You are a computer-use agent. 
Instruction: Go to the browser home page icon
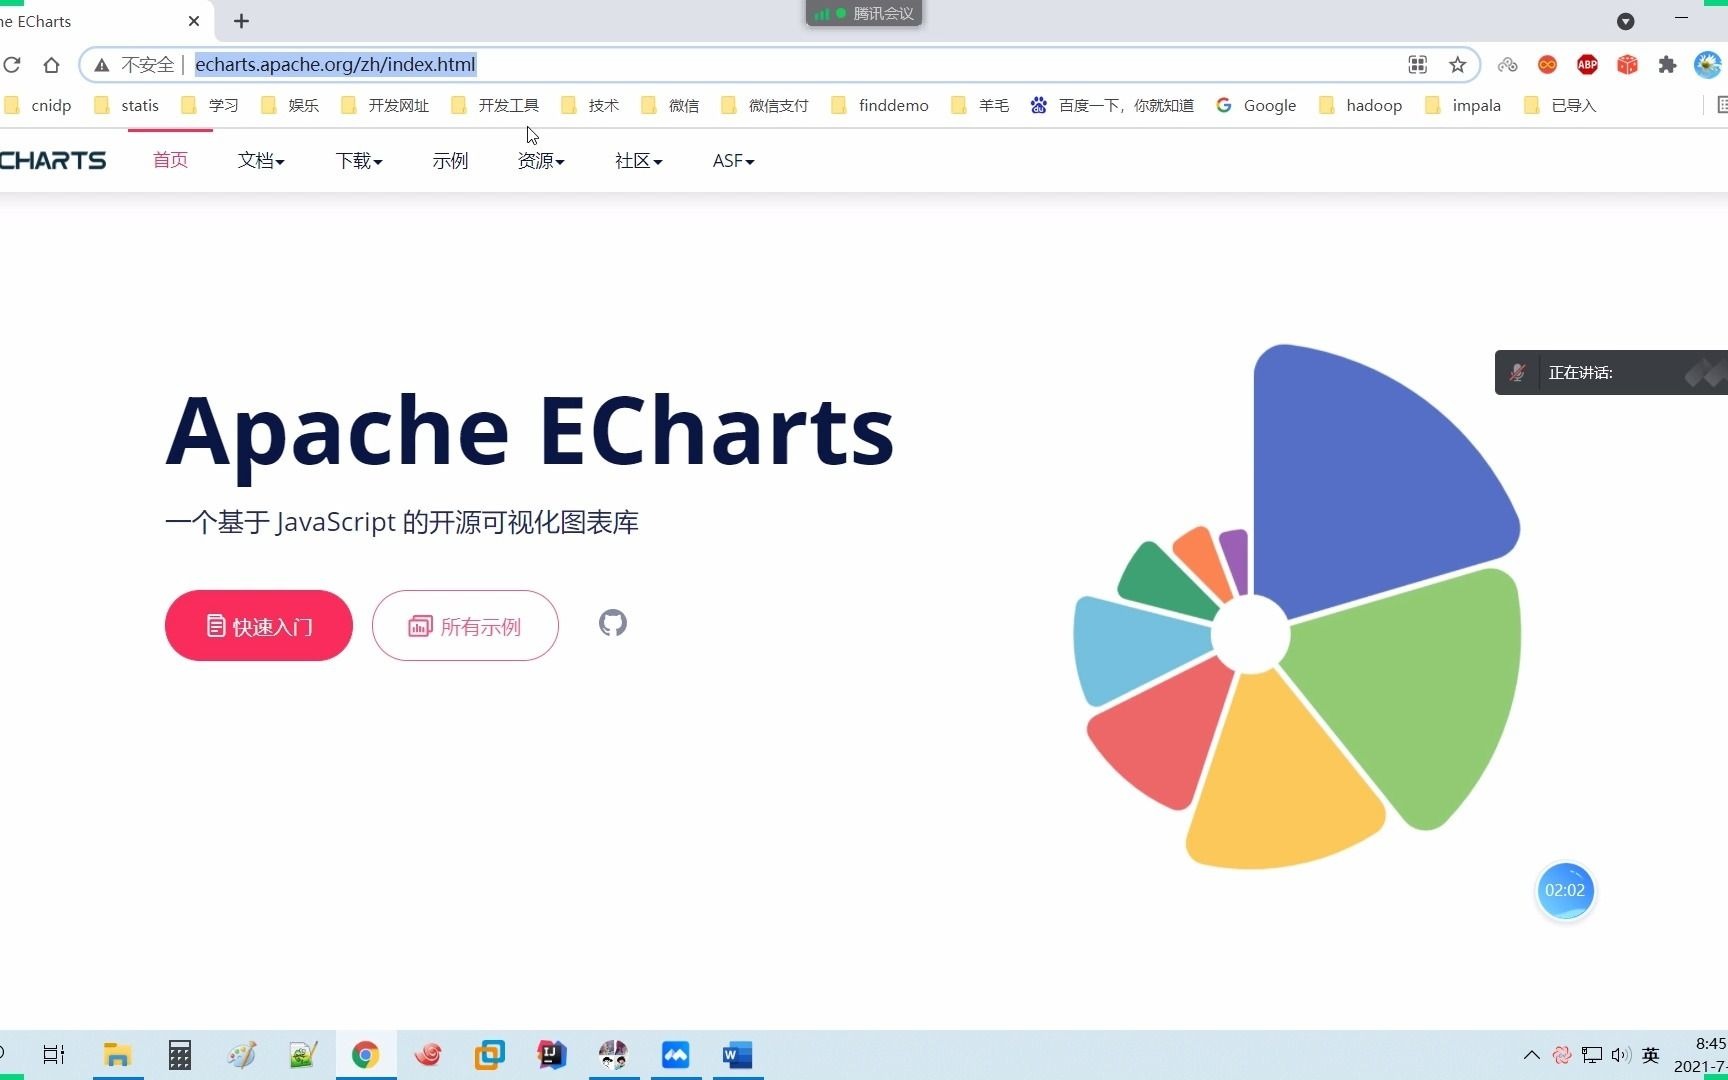click(x=51, y=65)
